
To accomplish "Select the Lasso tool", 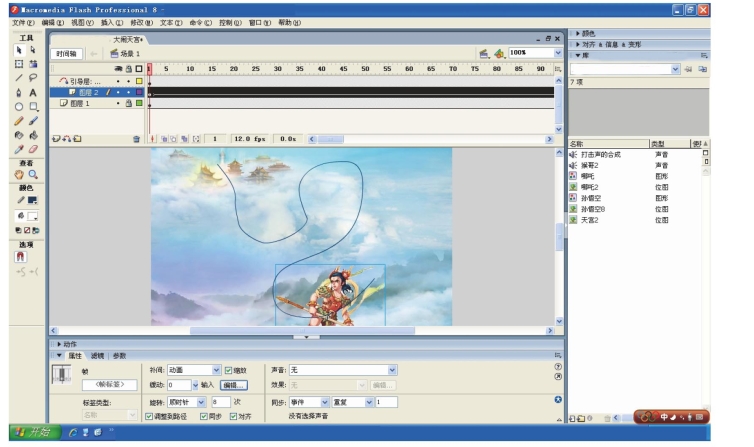I will pyautogui.click(x=33, y=78).
